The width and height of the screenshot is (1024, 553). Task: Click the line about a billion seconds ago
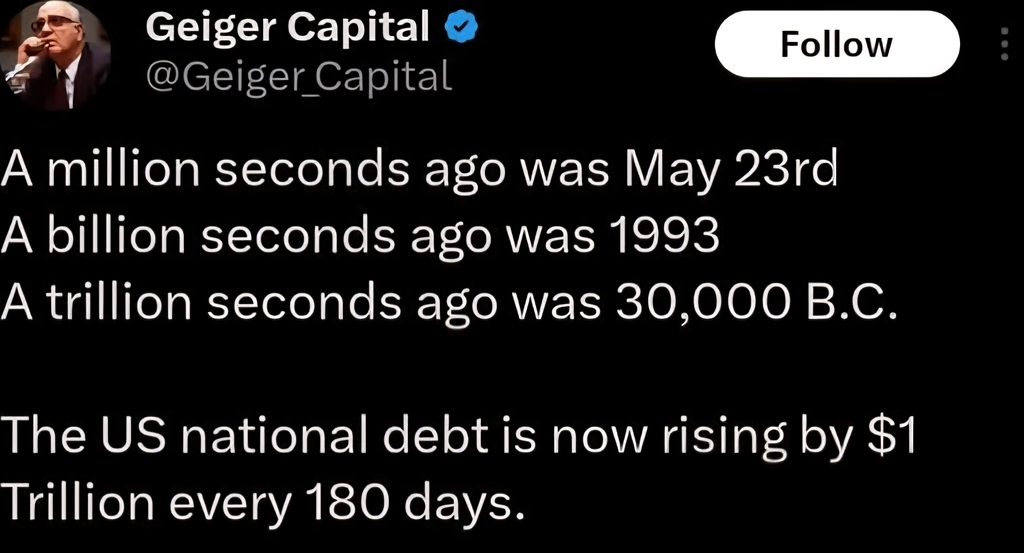pos(360,236)
